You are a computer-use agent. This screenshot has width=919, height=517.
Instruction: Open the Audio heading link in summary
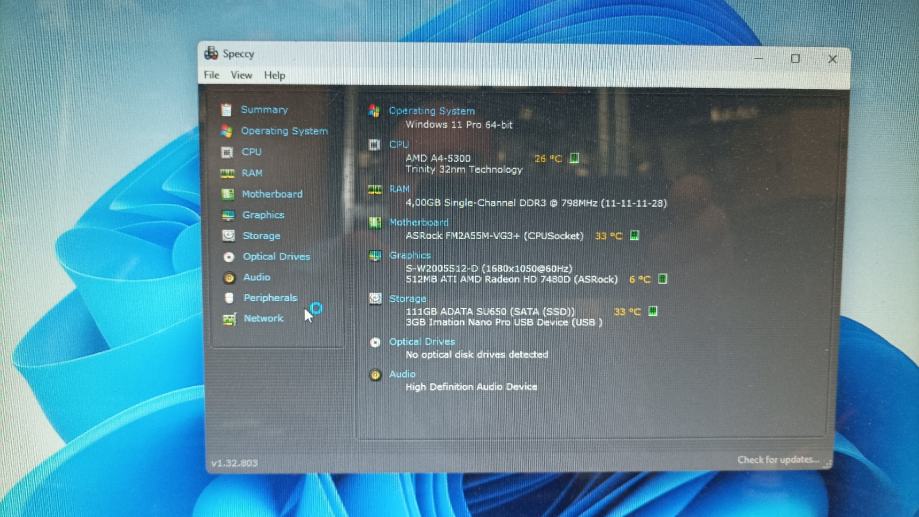coord(402,374)
